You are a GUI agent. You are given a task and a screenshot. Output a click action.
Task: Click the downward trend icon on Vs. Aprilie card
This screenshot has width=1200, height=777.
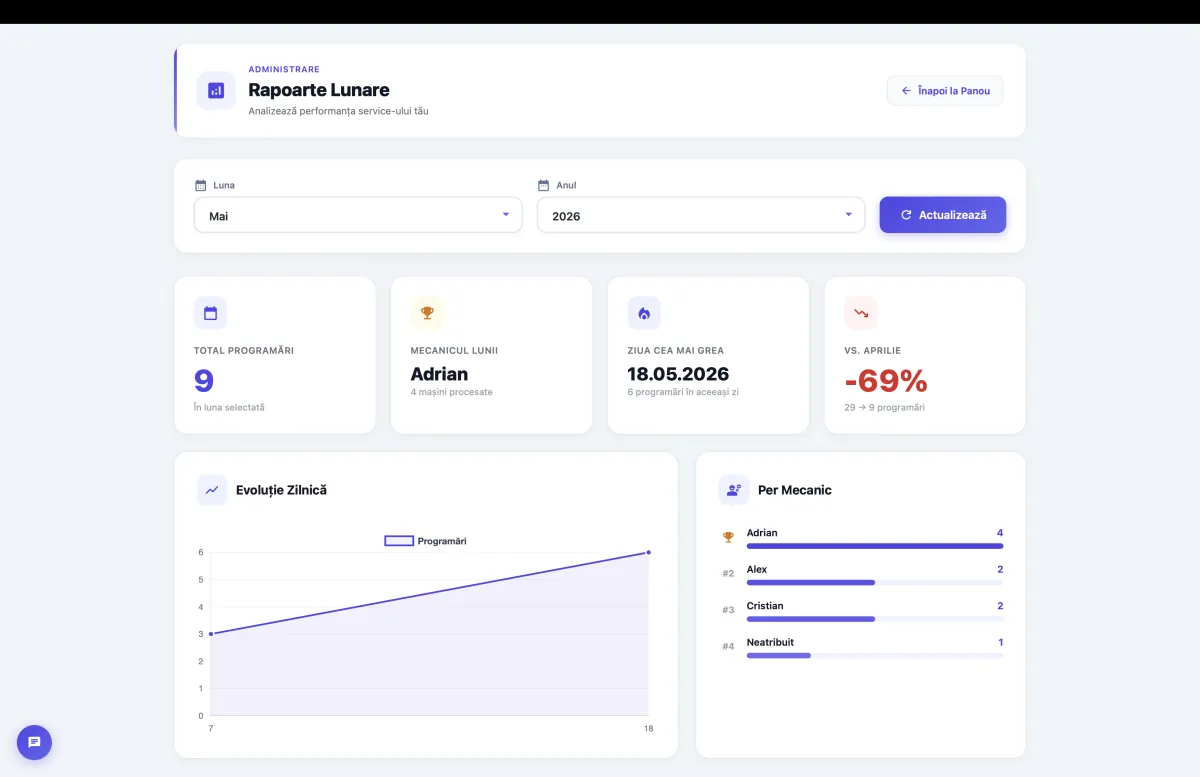tap(861, 313)
